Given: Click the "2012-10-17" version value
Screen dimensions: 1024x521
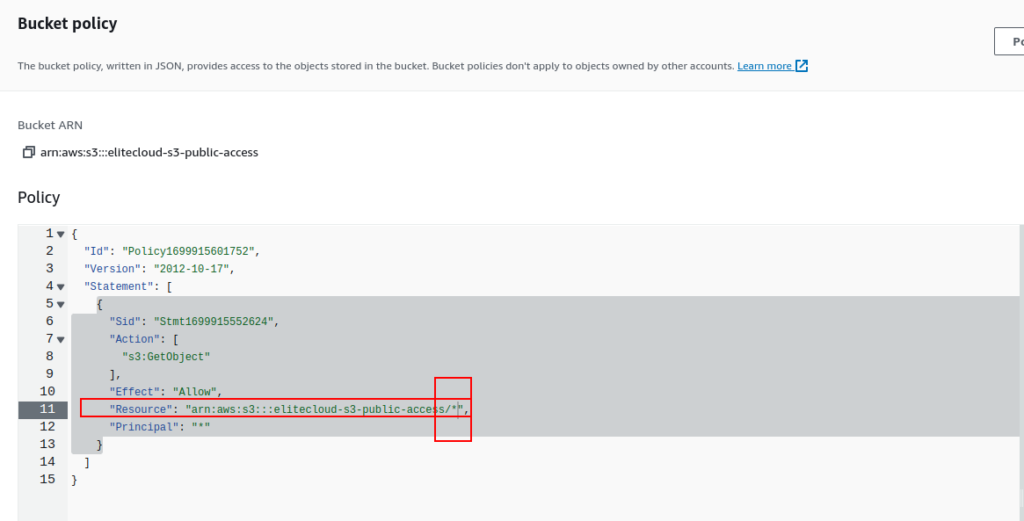Looking at the screenshot, I should (193, 268).
